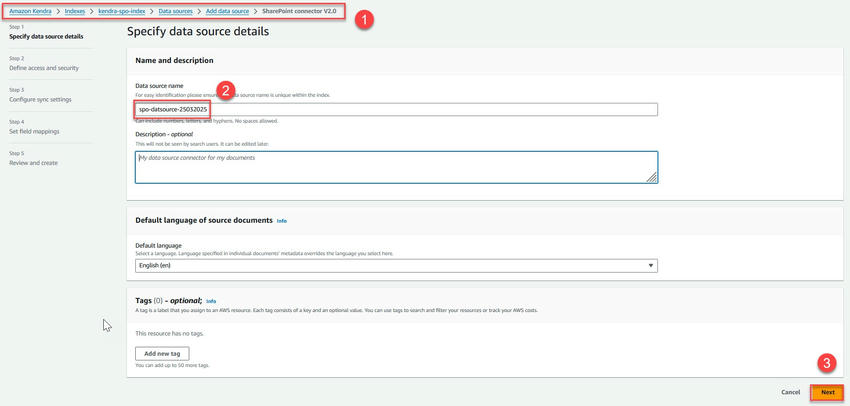Click the Default language dropdown arrow

651,266
